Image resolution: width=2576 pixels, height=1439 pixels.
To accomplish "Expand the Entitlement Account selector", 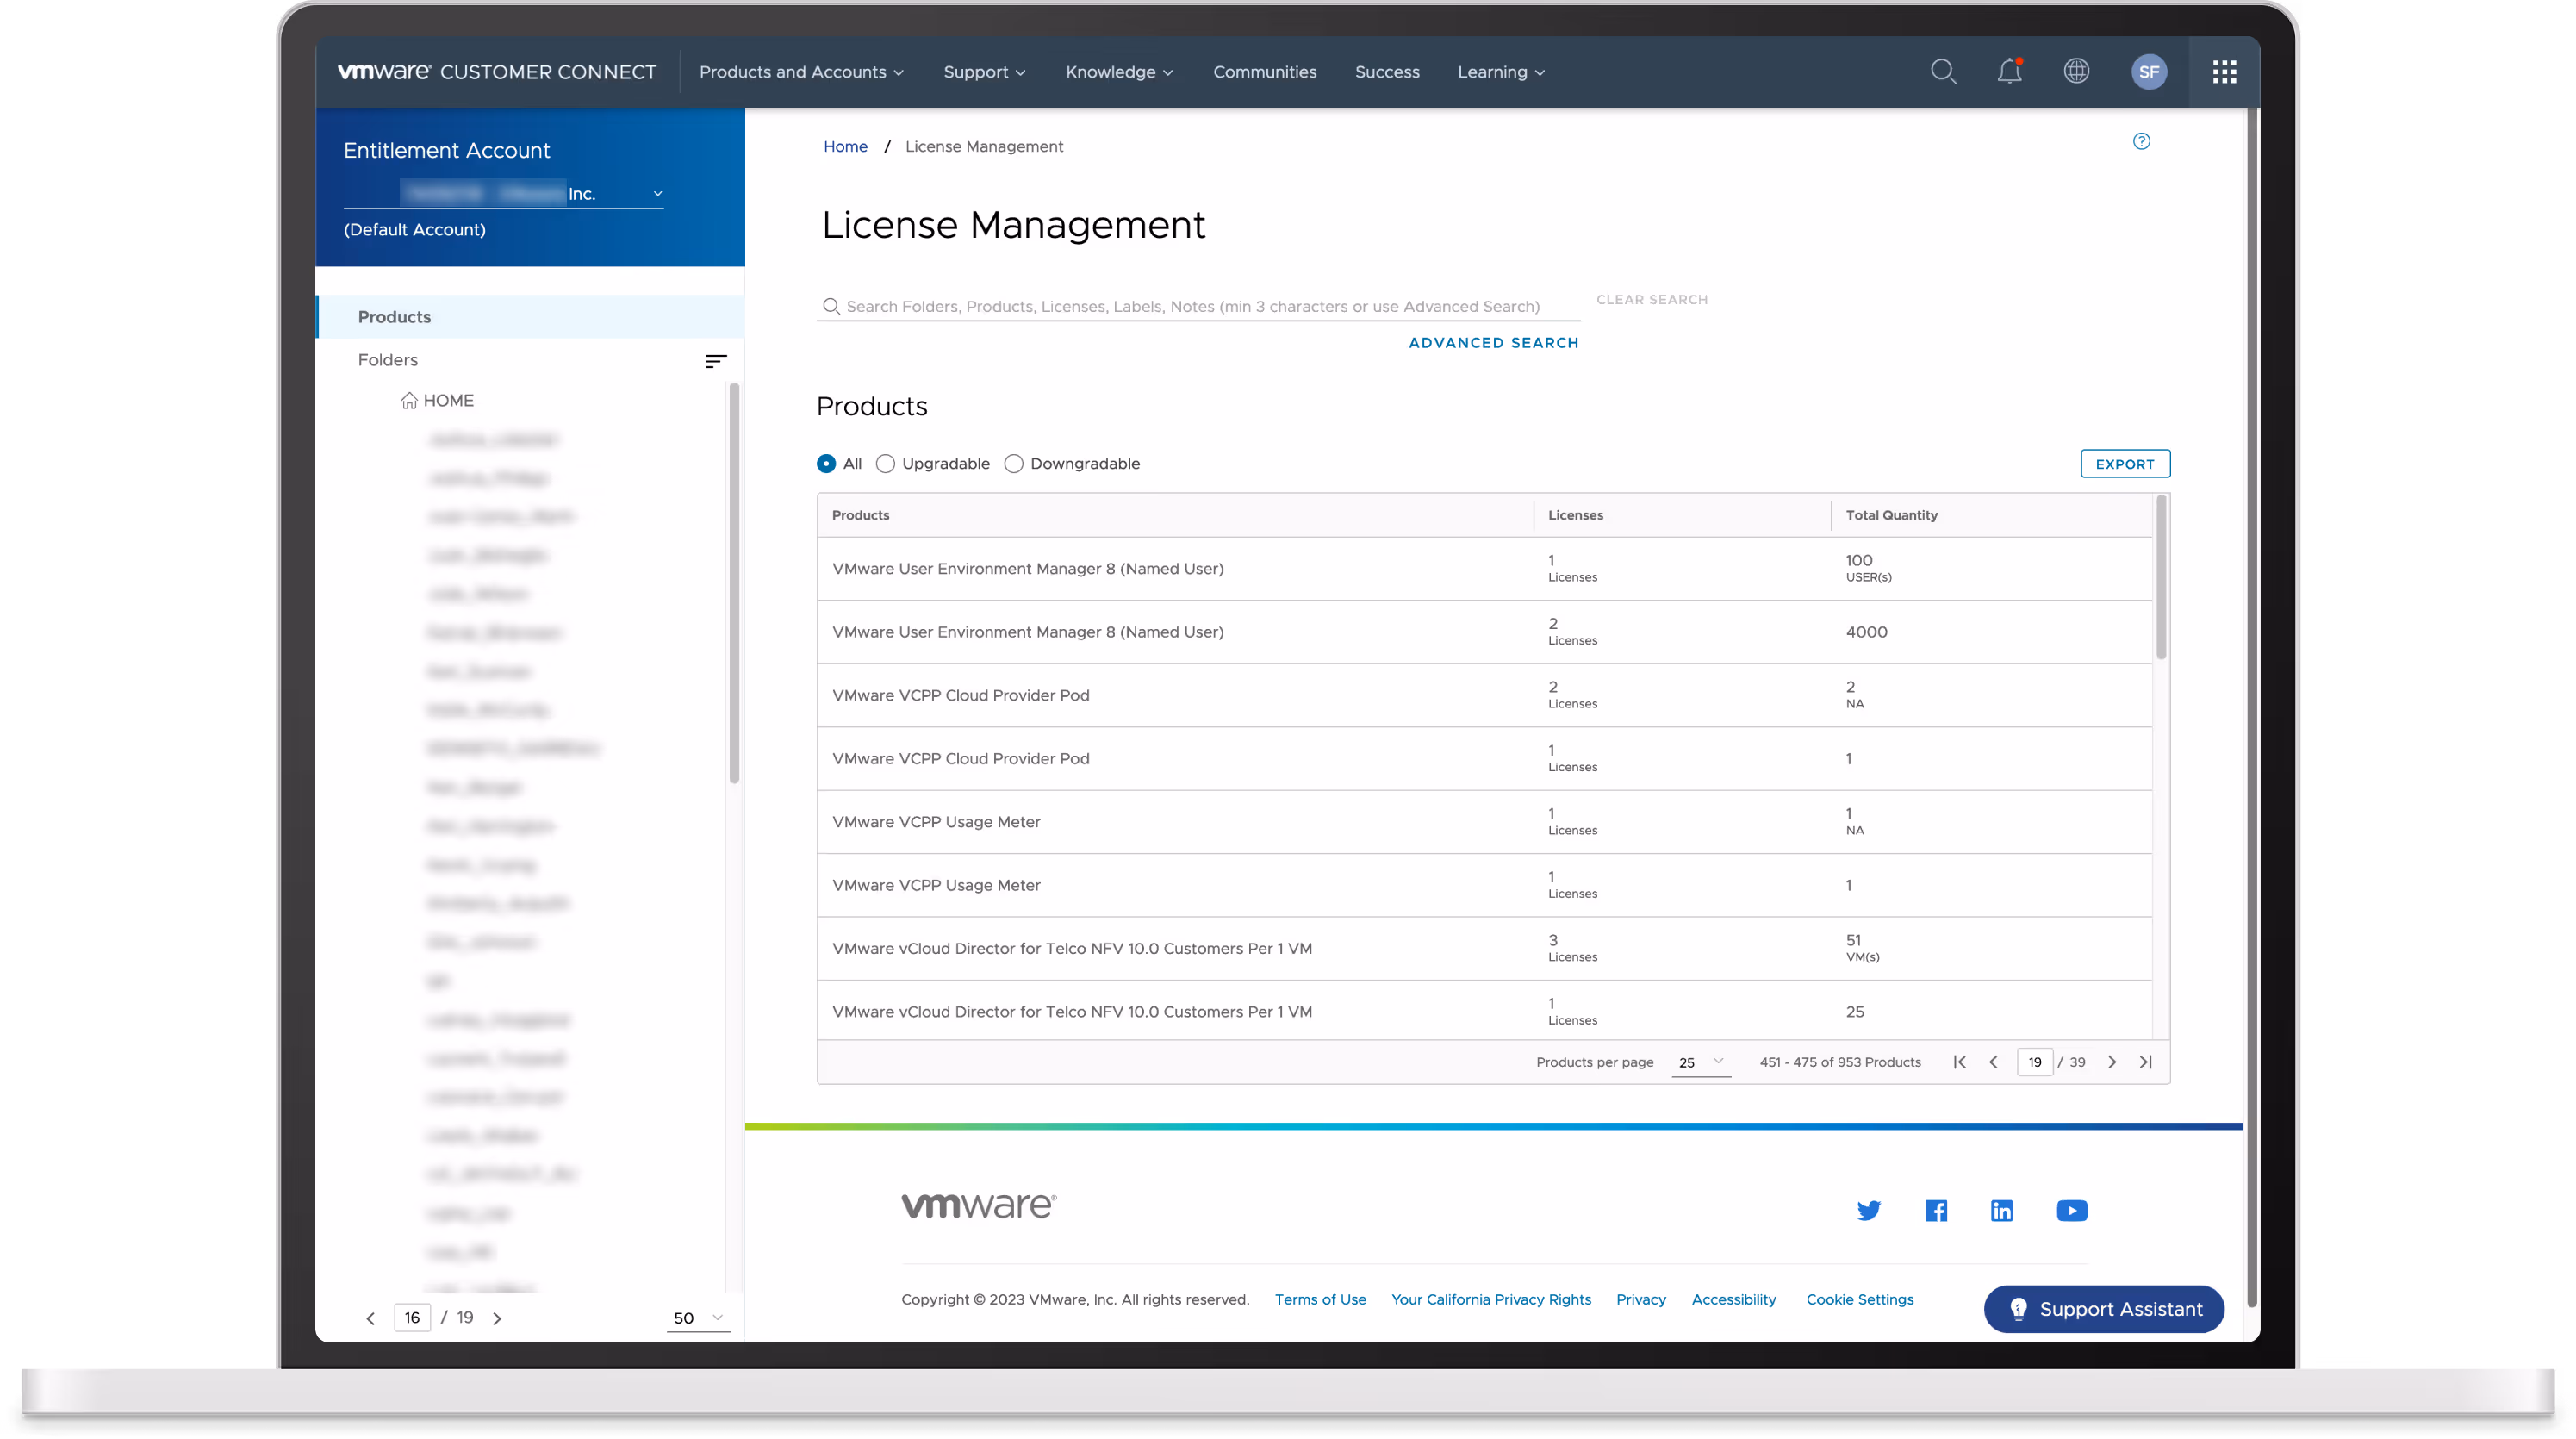I will (x=657, y=194).
